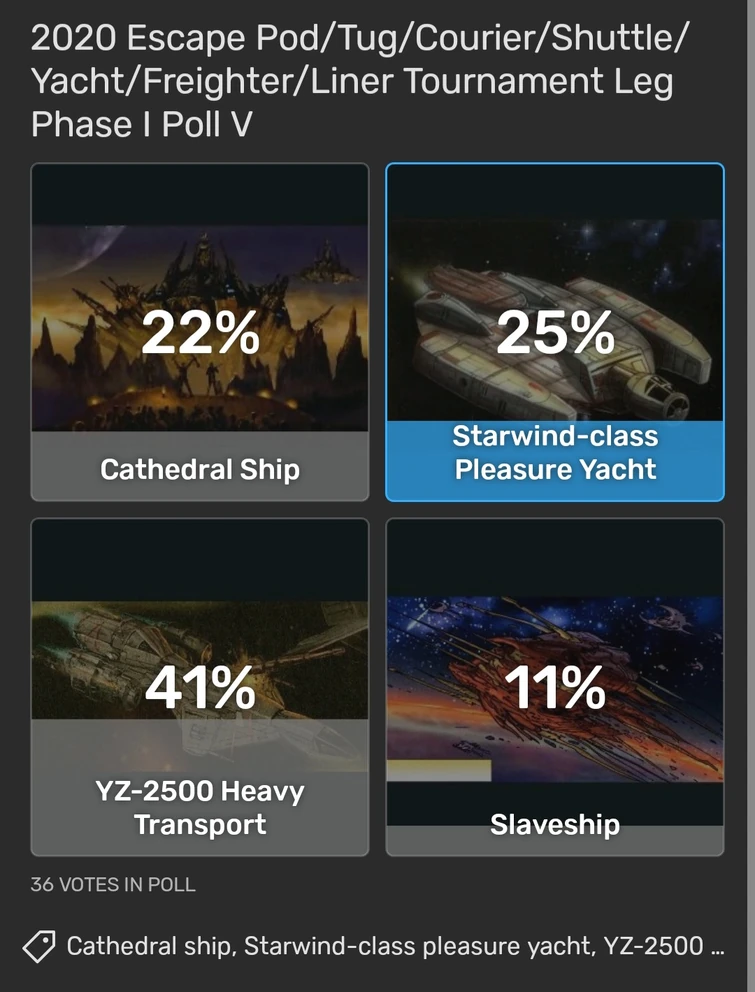The width and height of the screenshot is (755, 992).
Task: Click the 22% result on Cathedral Ship
Action: coord(200,333)
